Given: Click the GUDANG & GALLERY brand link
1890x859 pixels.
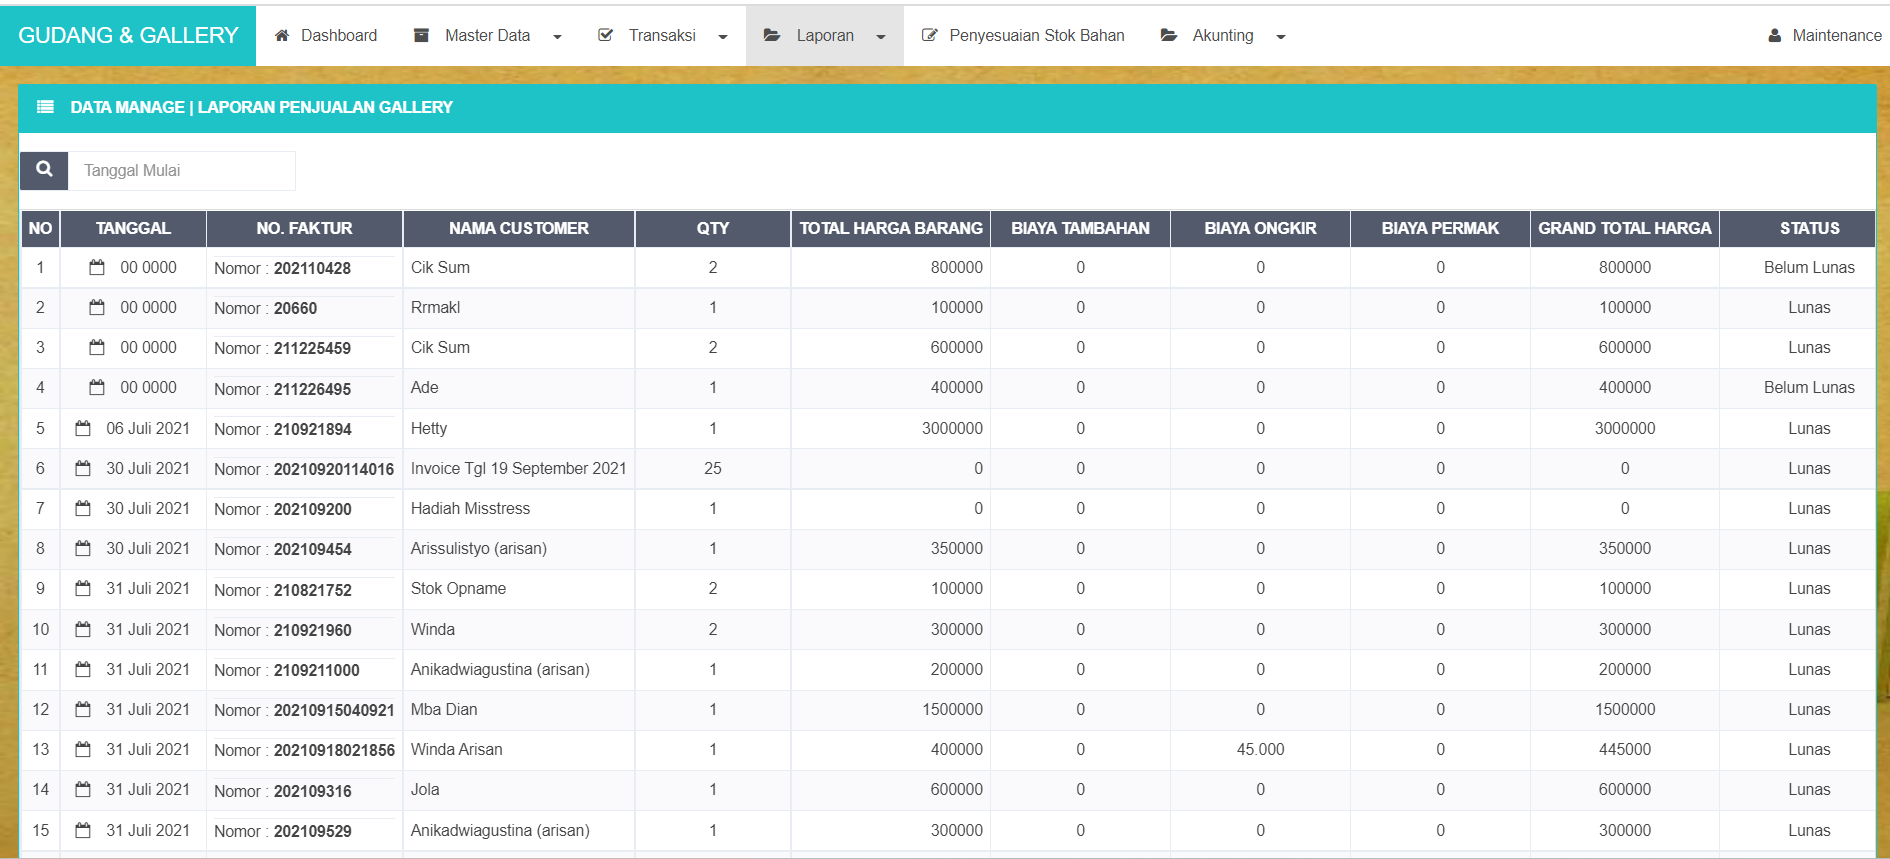Looking at the screenshot, I should point(128,36).
